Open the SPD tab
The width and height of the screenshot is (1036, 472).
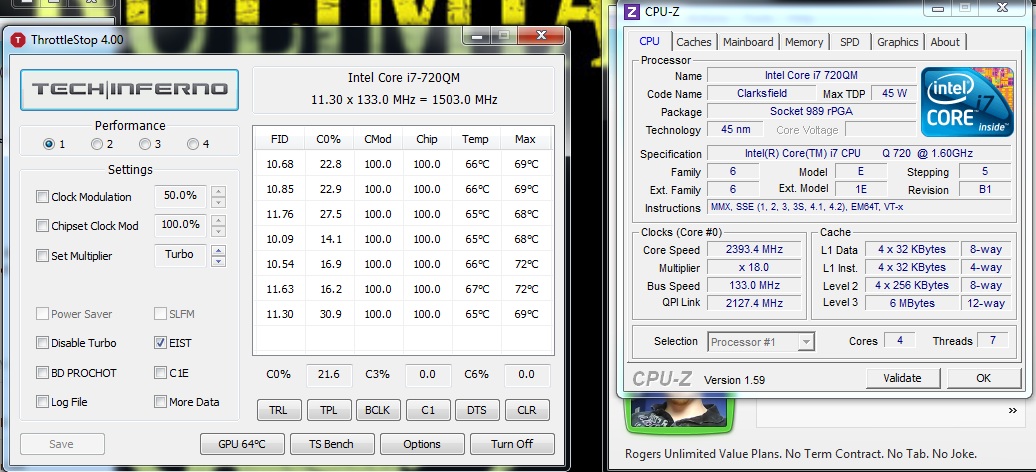850,42
